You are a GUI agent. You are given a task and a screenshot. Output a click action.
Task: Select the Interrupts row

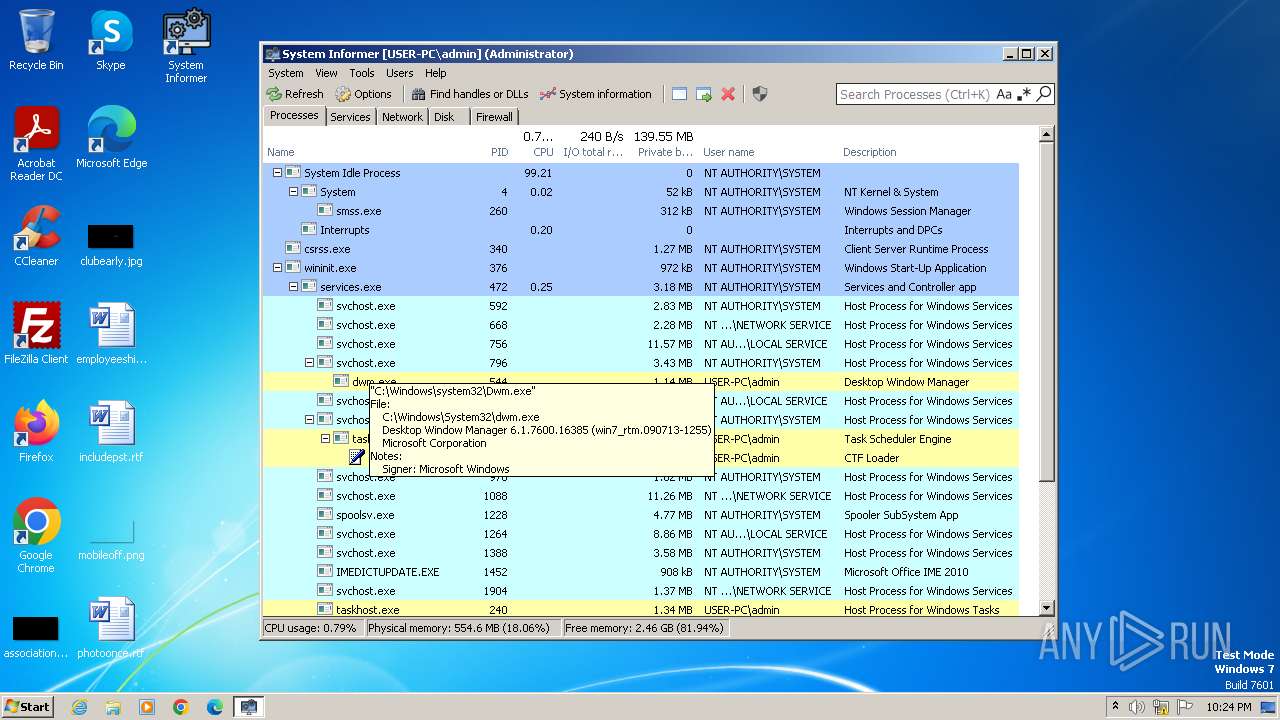[641, 230]
